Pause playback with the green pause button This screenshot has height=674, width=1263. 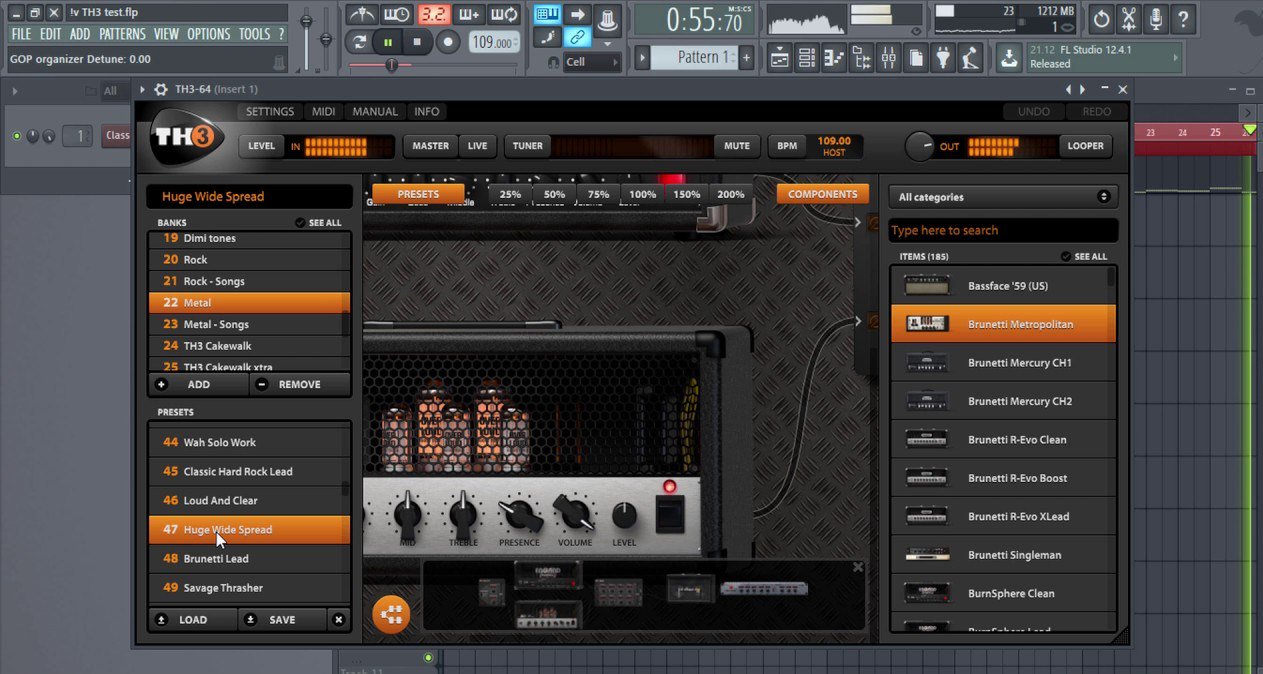(388, 42)
